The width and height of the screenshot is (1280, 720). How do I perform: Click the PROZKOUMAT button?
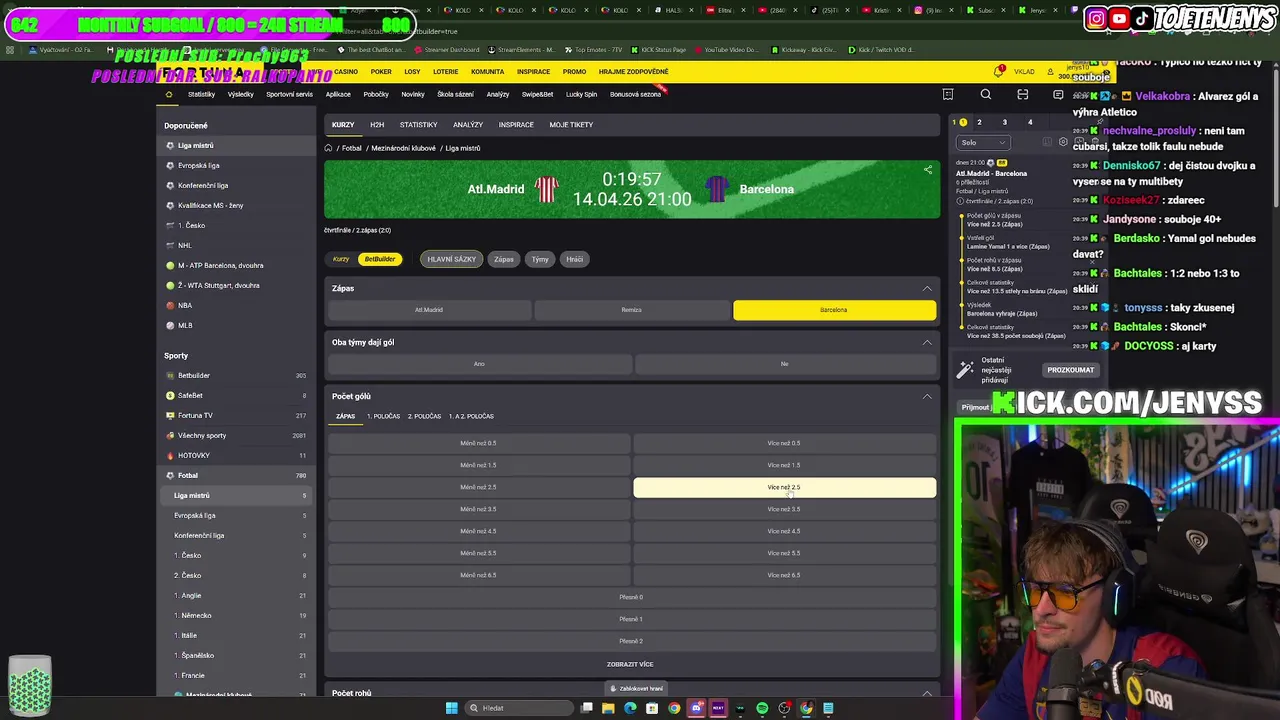pos(1070,370)
